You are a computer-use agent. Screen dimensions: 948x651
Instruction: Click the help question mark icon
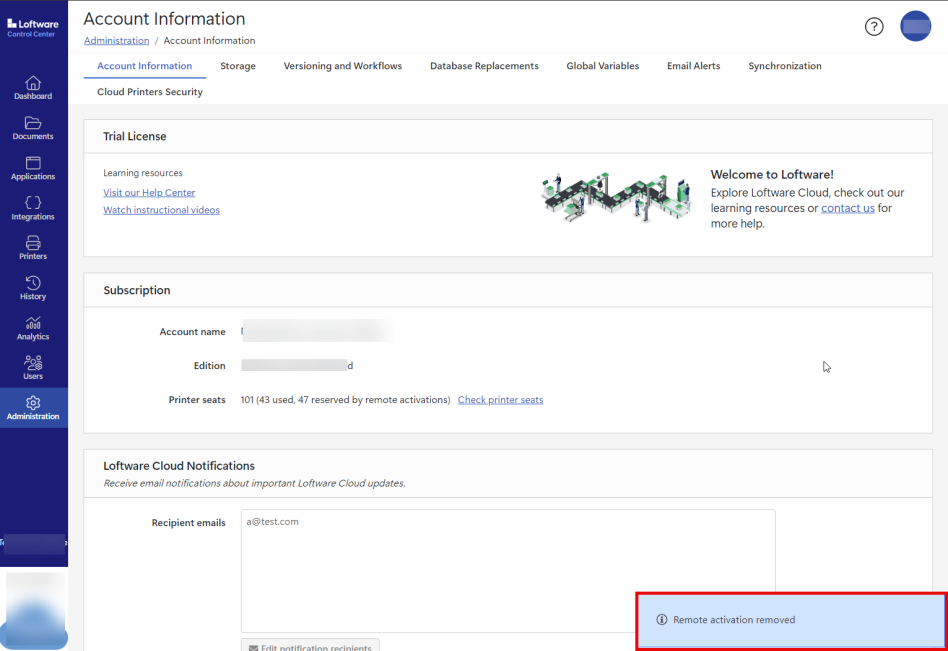pos(874,27)
